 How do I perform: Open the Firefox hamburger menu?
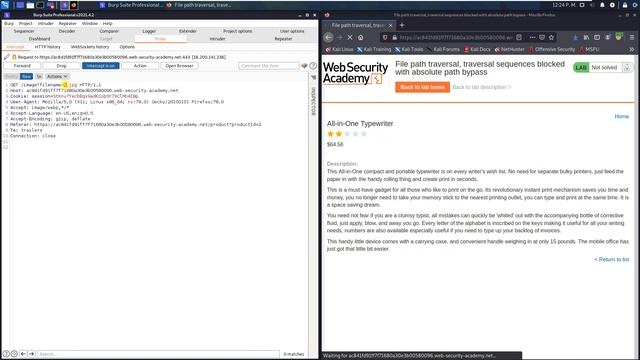[x=632, y=37]
